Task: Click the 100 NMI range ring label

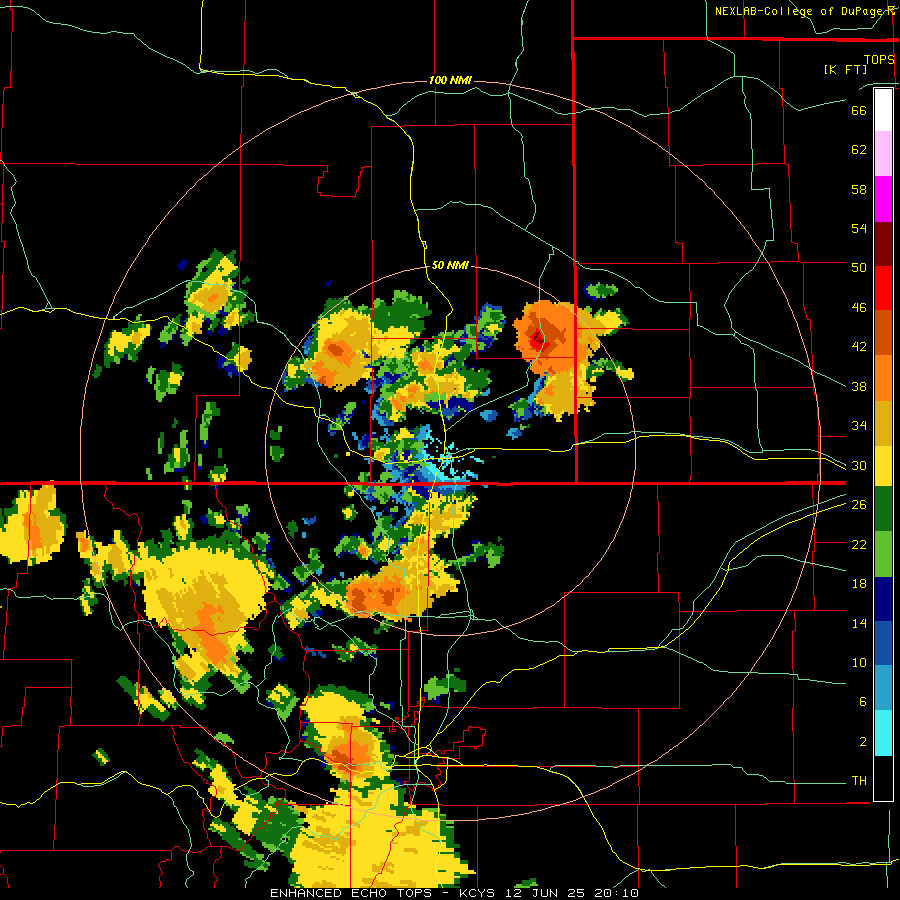Action: coord(451,80)
